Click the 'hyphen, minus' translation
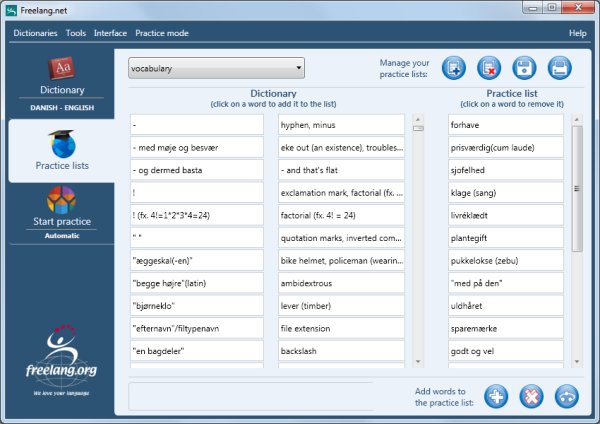This screenshot has width=600, height=424. [341, 125]
